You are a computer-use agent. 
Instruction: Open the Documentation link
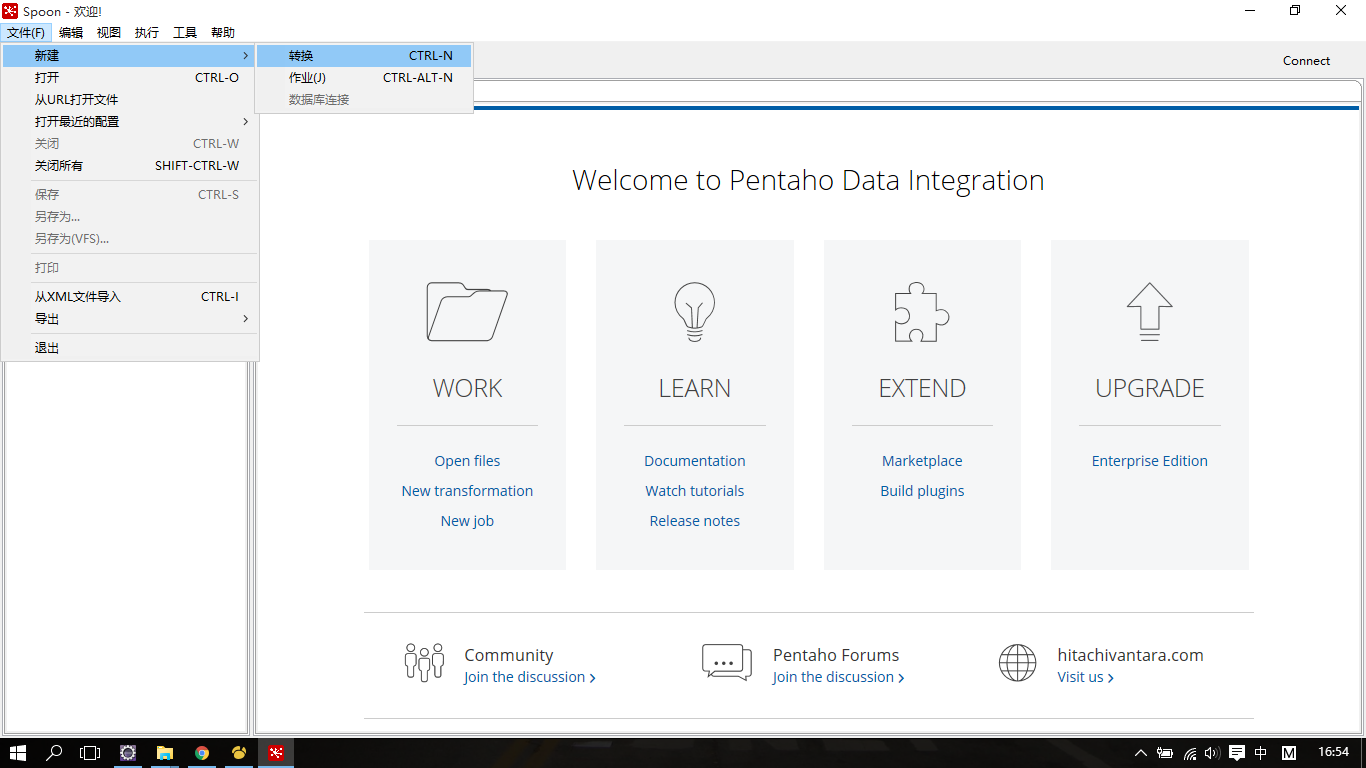pos(695,461)
